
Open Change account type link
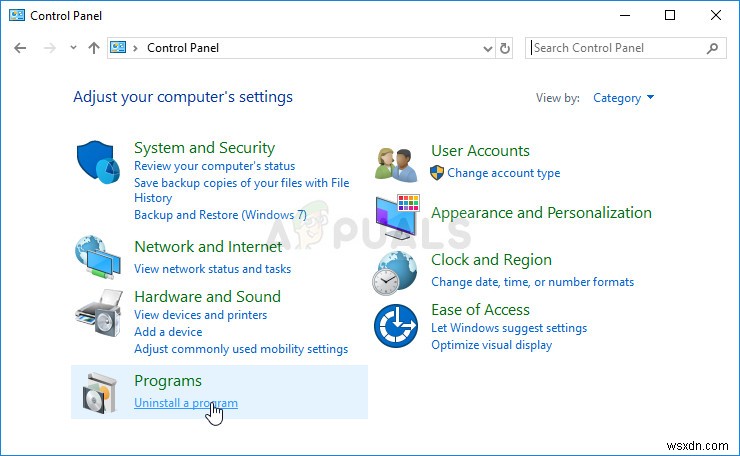pyautogui.click(x=503, y=173)
